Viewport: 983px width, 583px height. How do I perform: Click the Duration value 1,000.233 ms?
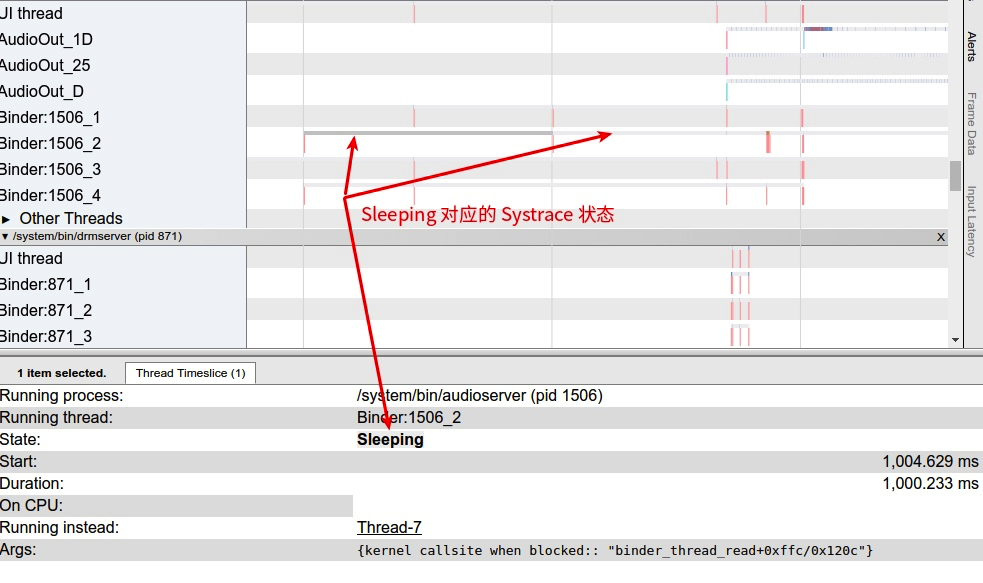pos(930,483)
